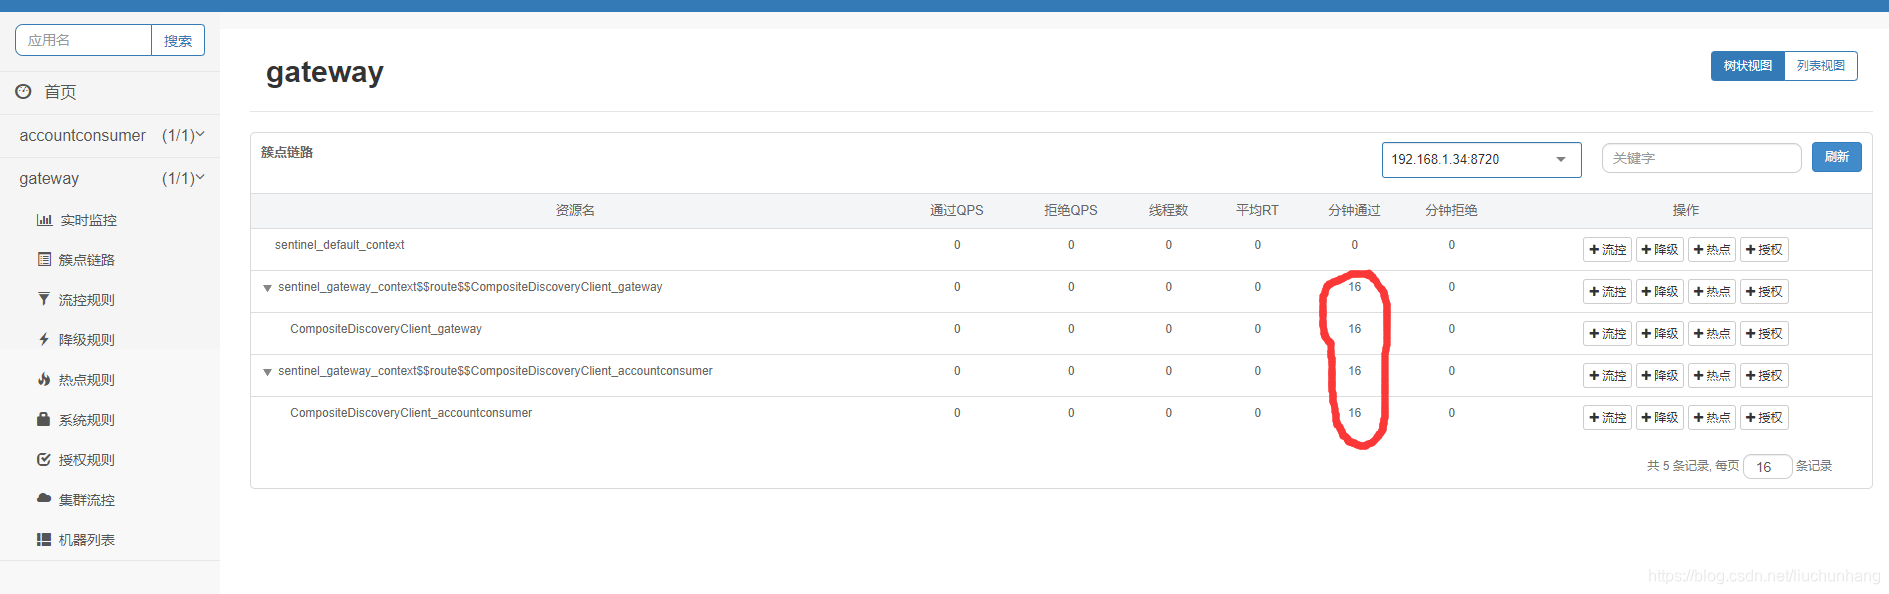This screenshot has height=594, width=1889.
Task: Go to the 首页 home link
Action: pyautogui.click(x=60, y=92)
